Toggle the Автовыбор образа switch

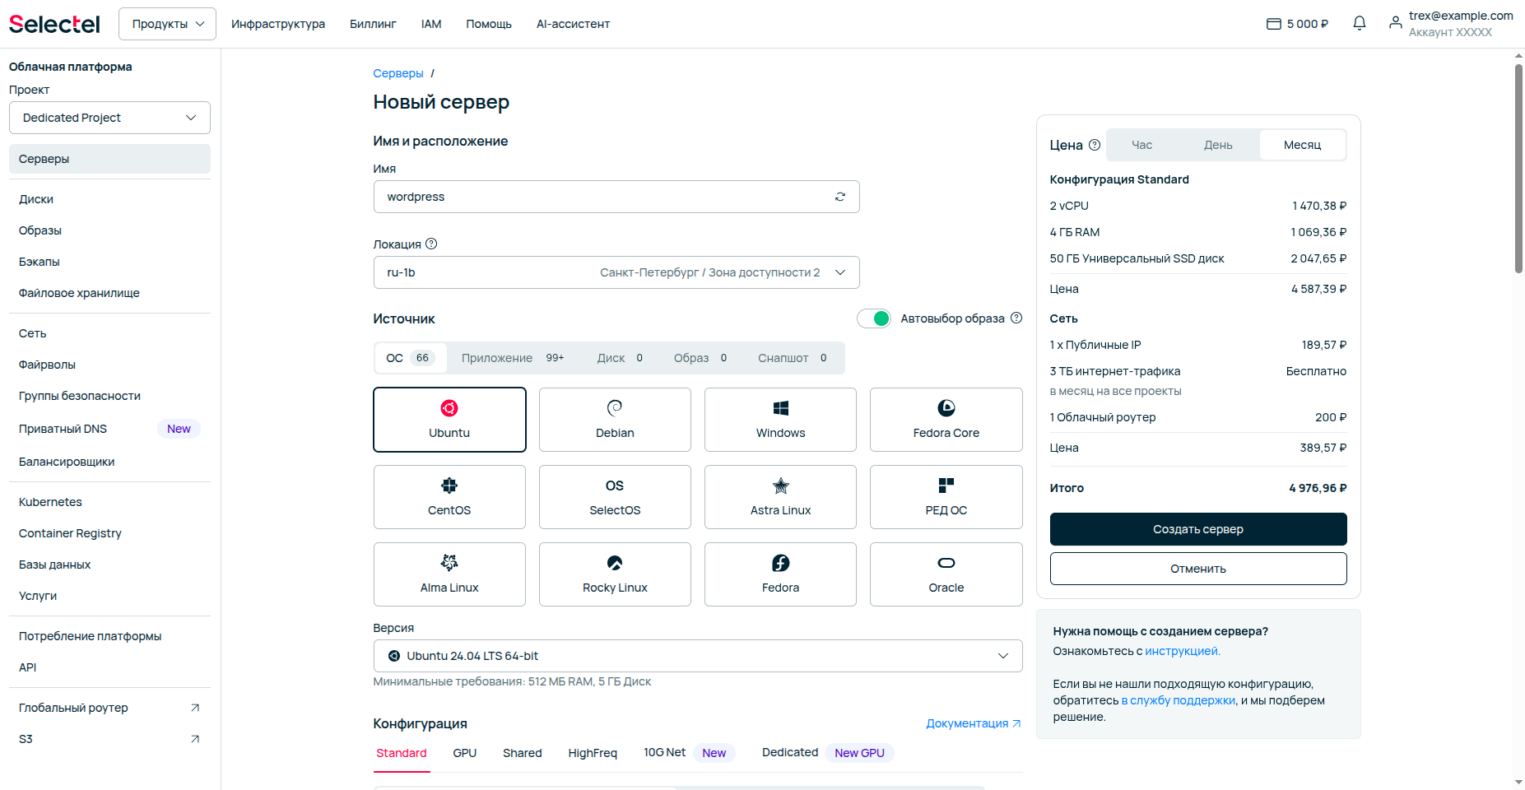(x=874, y=318)
